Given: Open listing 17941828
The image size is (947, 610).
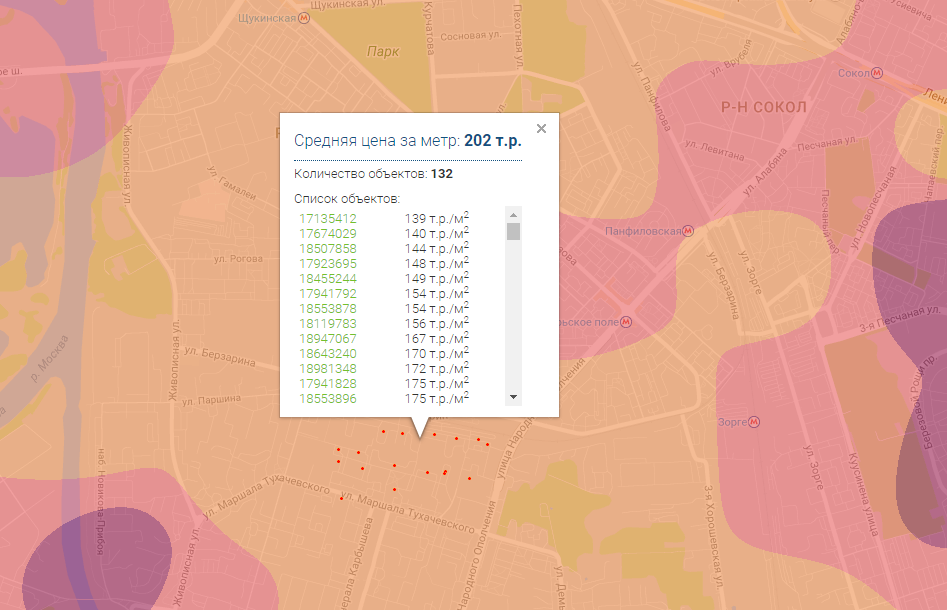Looking at the screenshot, I should click(328, 384).
